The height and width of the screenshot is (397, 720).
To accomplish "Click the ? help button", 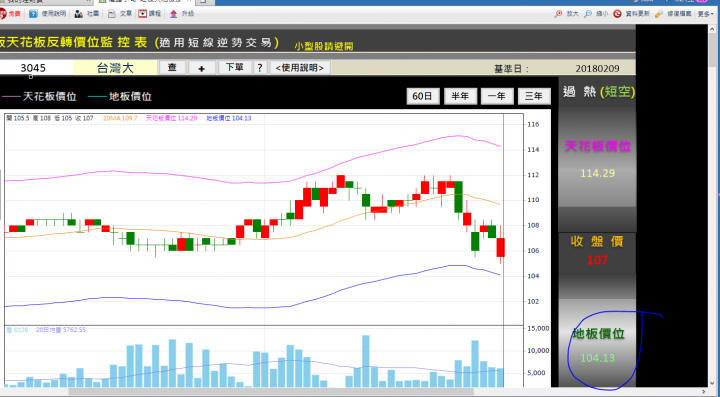I will pos(260,67).
